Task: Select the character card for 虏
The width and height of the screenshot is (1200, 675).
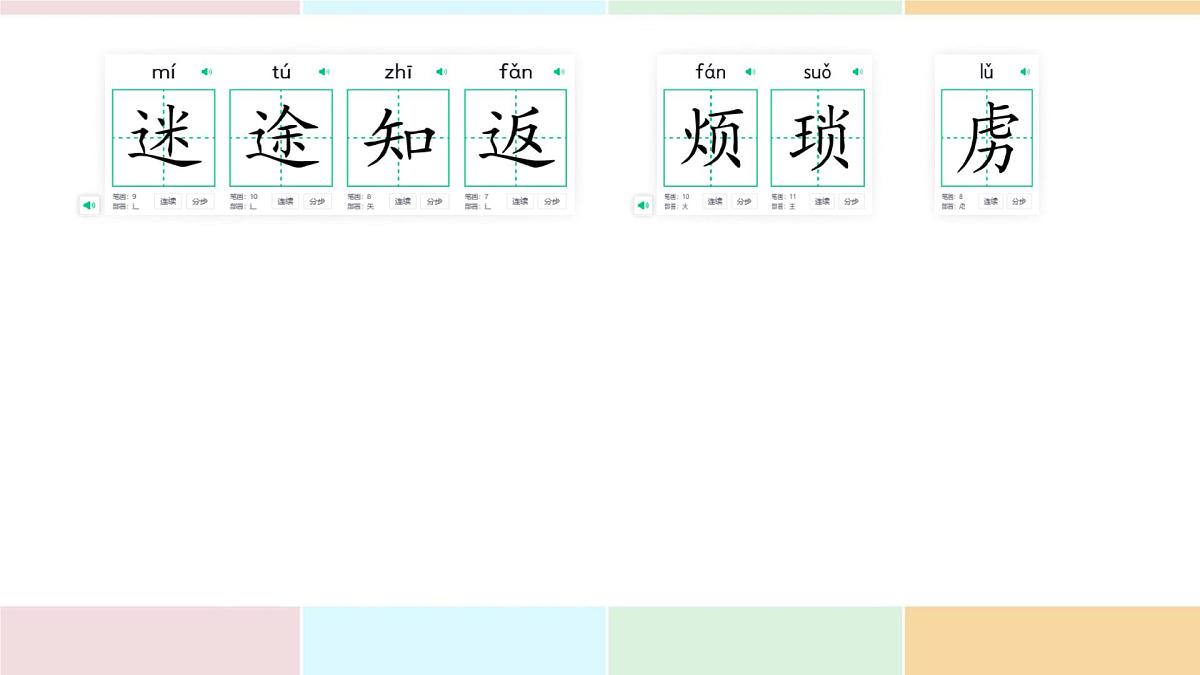Action: click(986, 138)
